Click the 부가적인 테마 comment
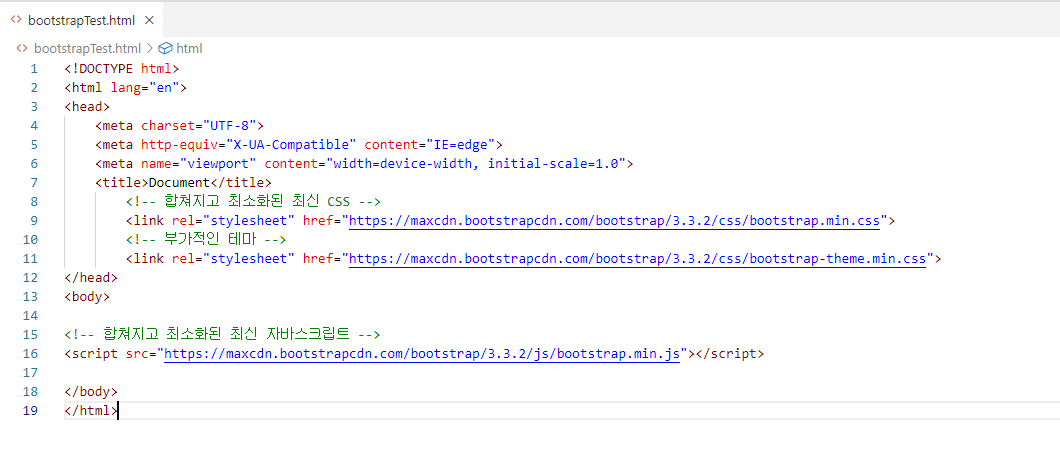1060x453 pixels. click(x=207, y=239)
